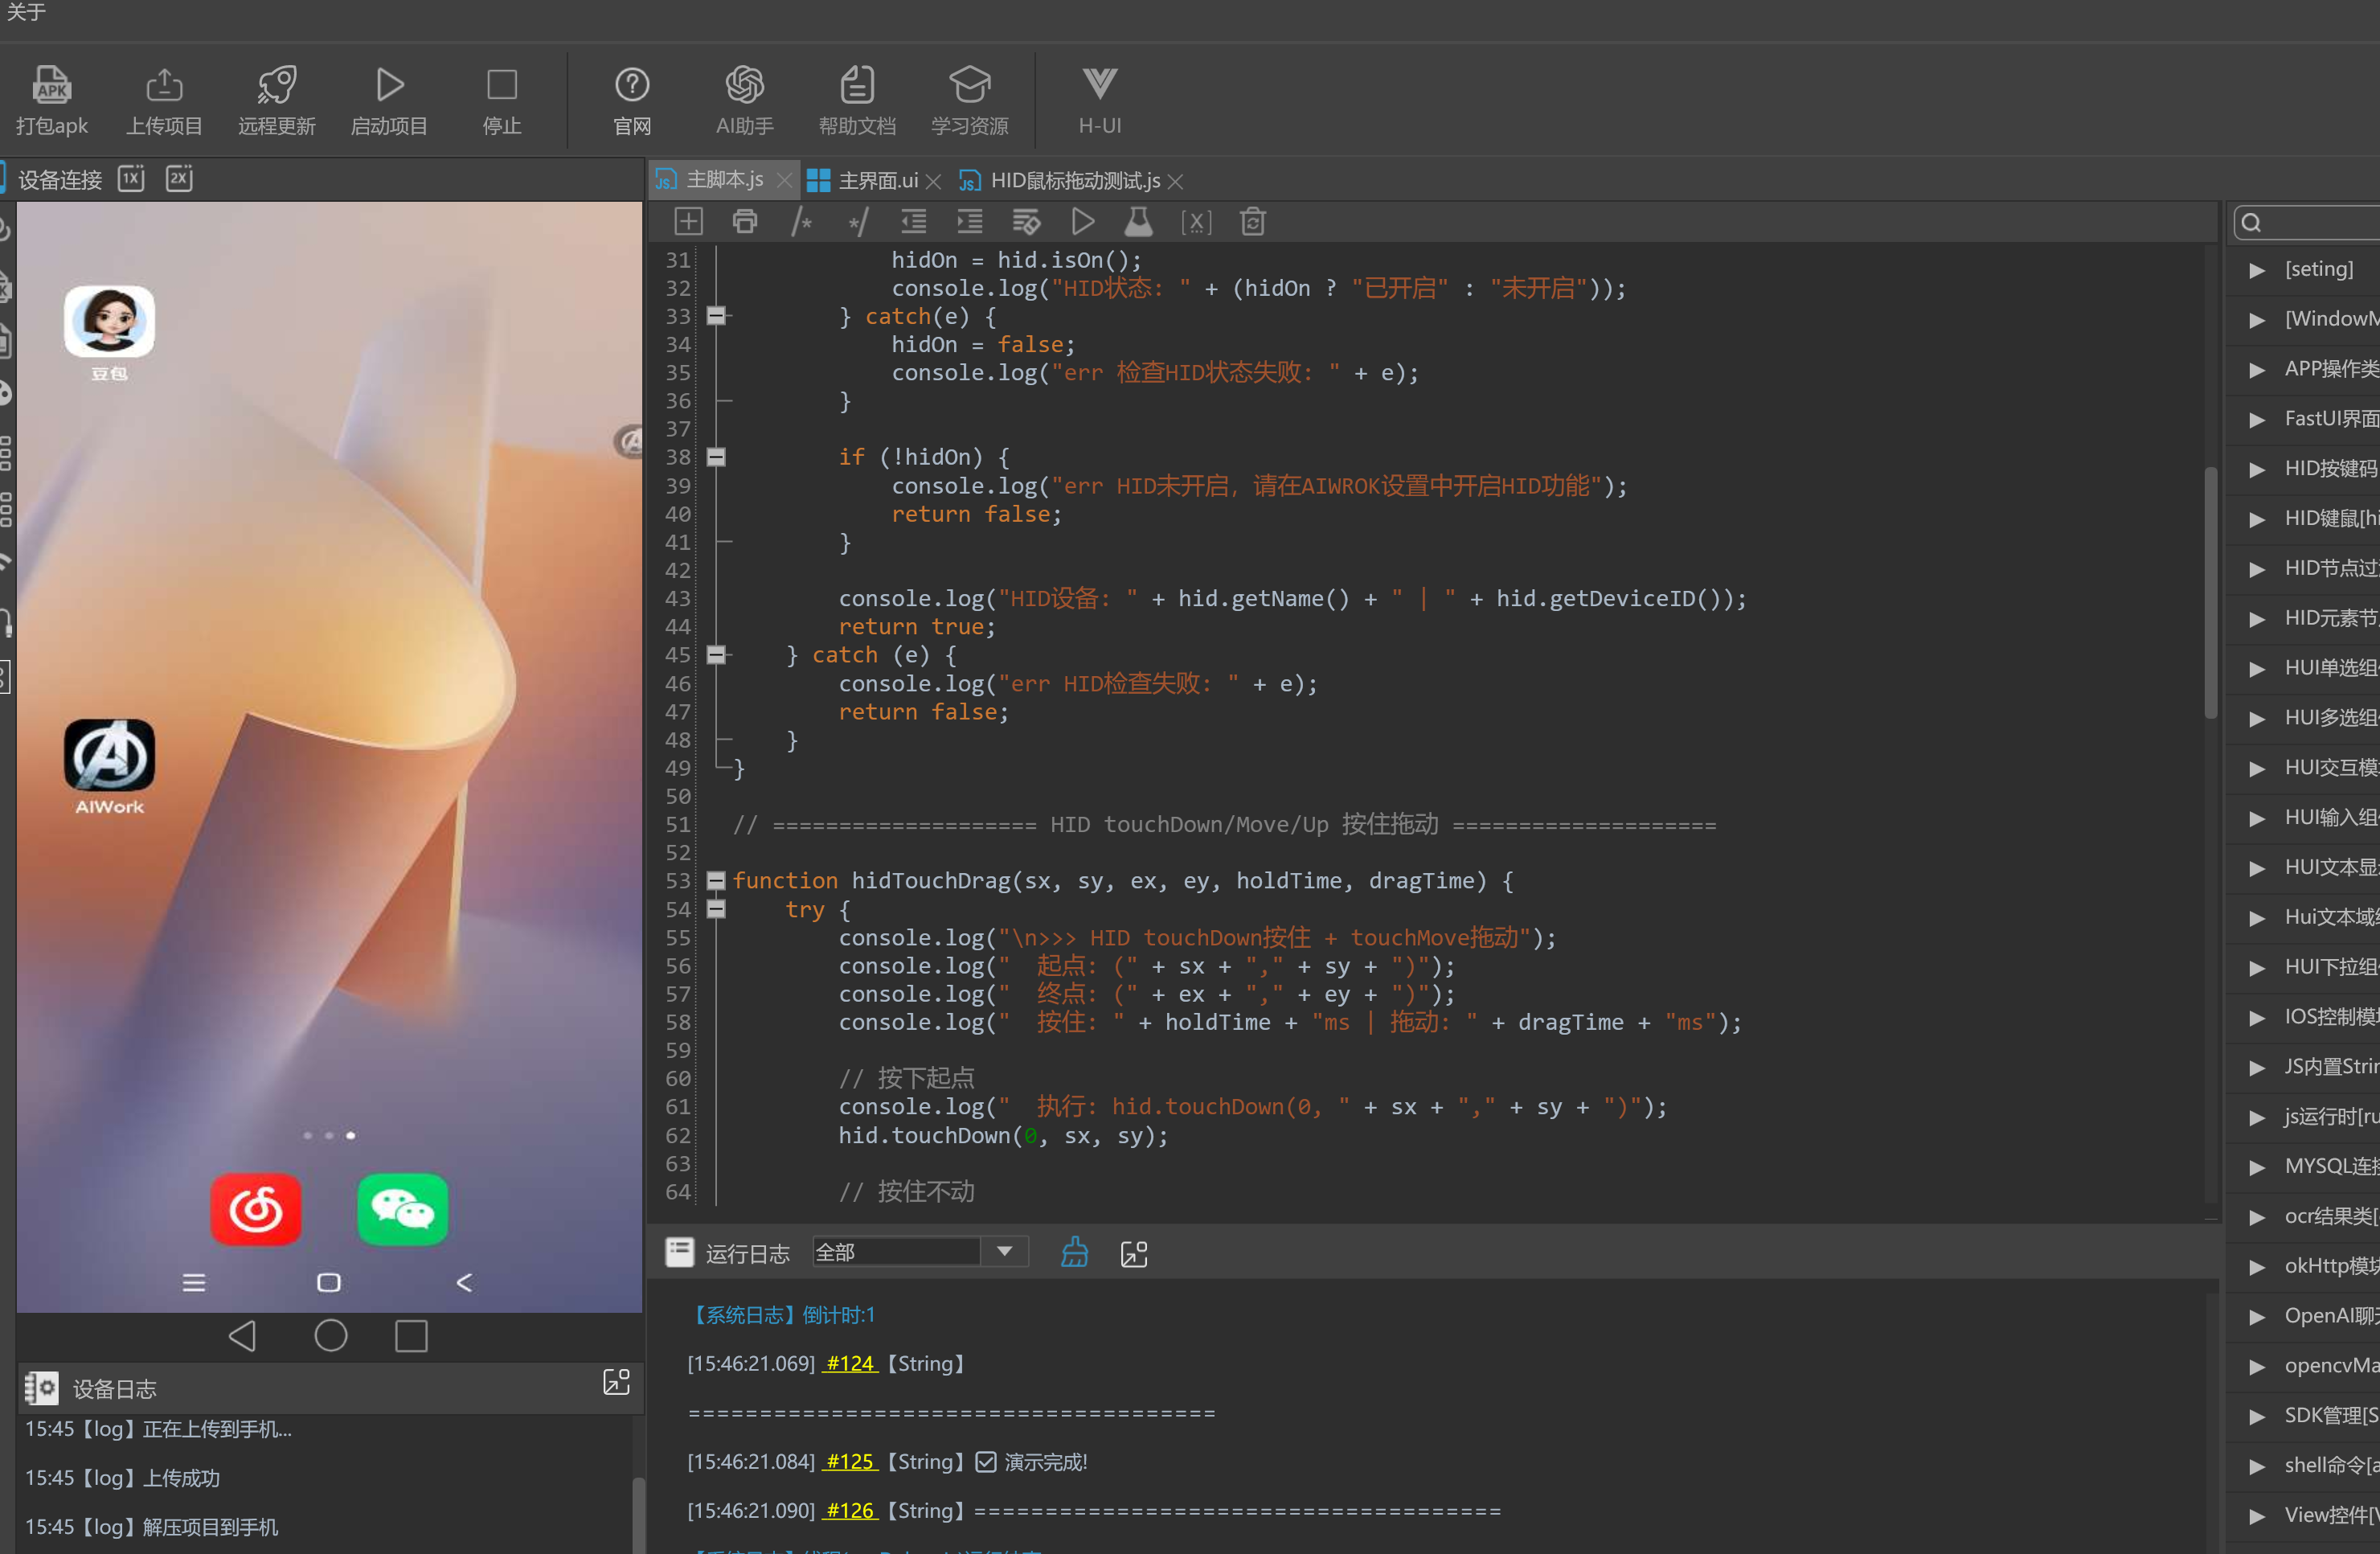This screenshot has width=2380, height=1554.
Task: Expand the shell命令 tree node
Action: [x=2256, y=1467]
